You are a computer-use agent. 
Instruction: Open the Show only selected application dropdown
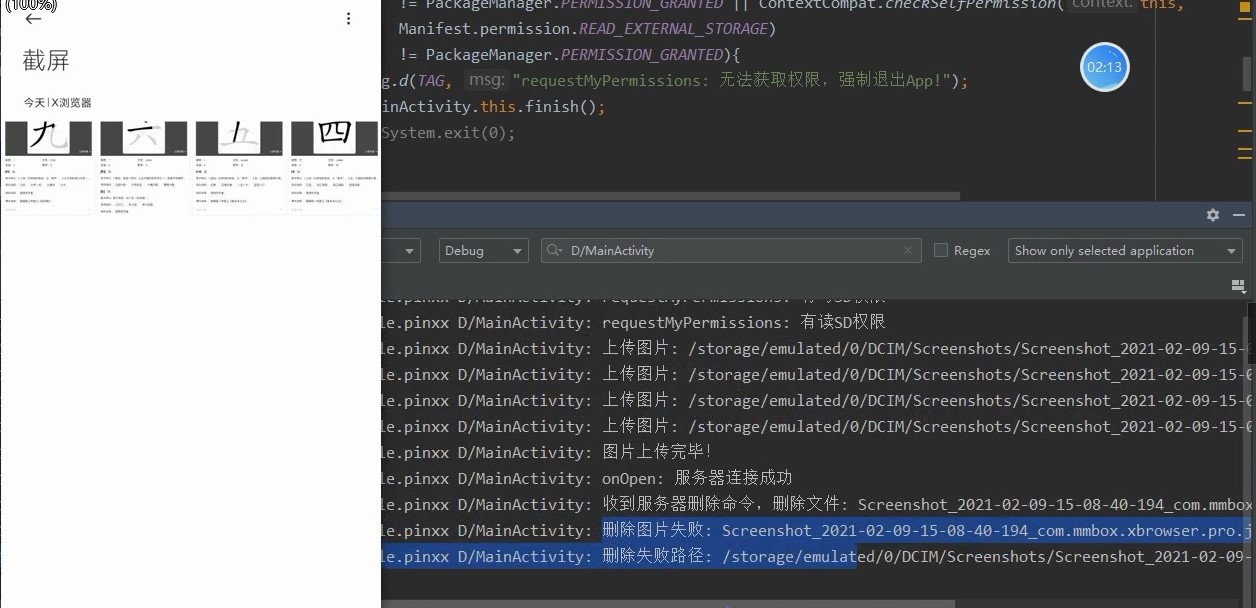point(1124,250)
